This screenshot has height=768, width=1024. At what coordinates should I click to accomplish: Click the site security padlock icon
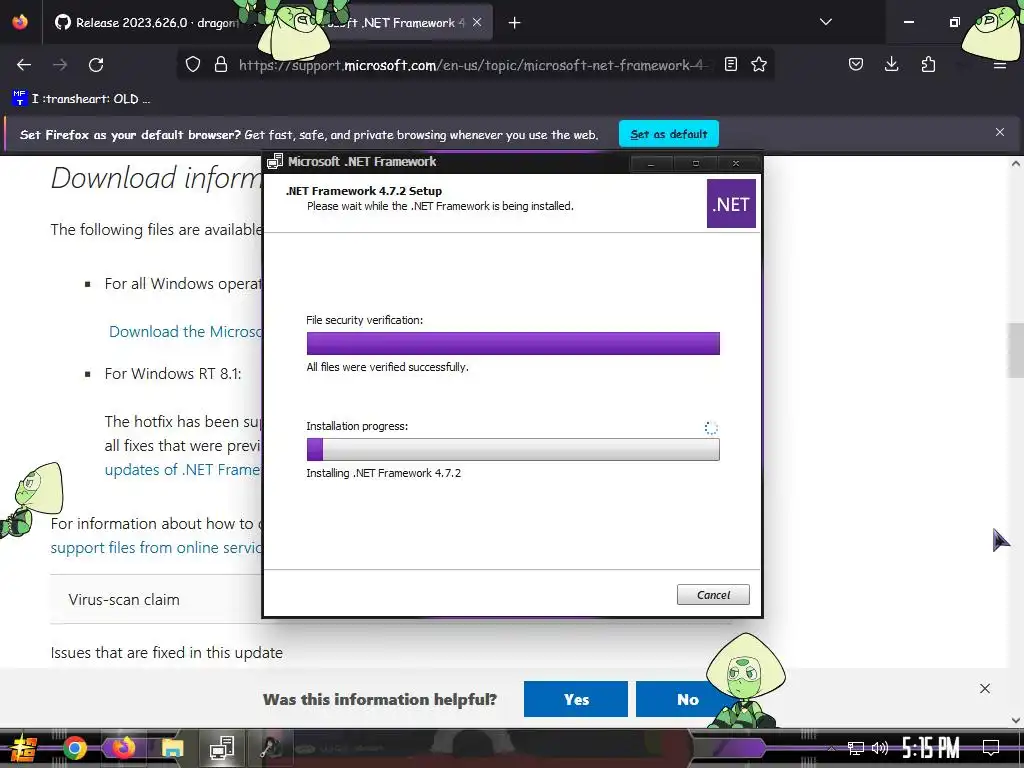pos(221,65)
